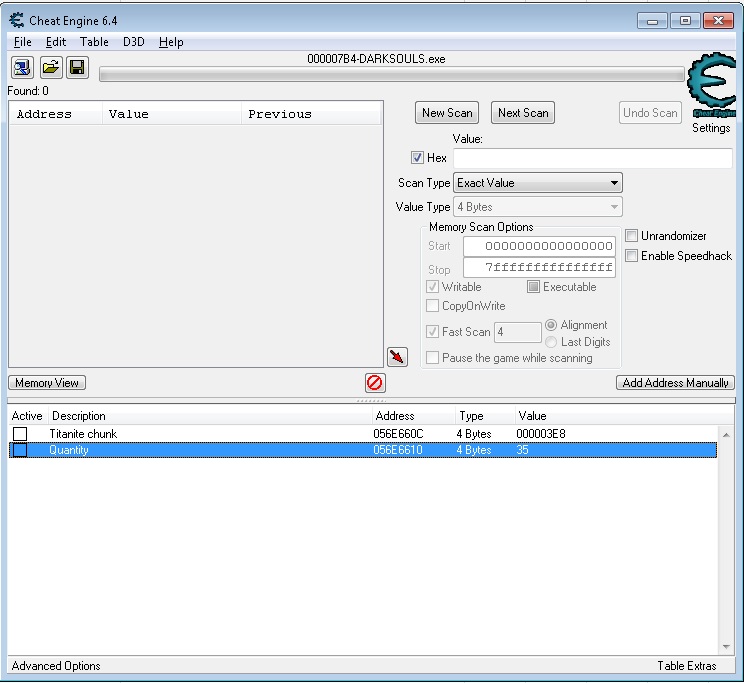This screenshot has width=744, height=683.
Task: Click the Type column header in table
Action: (x=485, y=416)
